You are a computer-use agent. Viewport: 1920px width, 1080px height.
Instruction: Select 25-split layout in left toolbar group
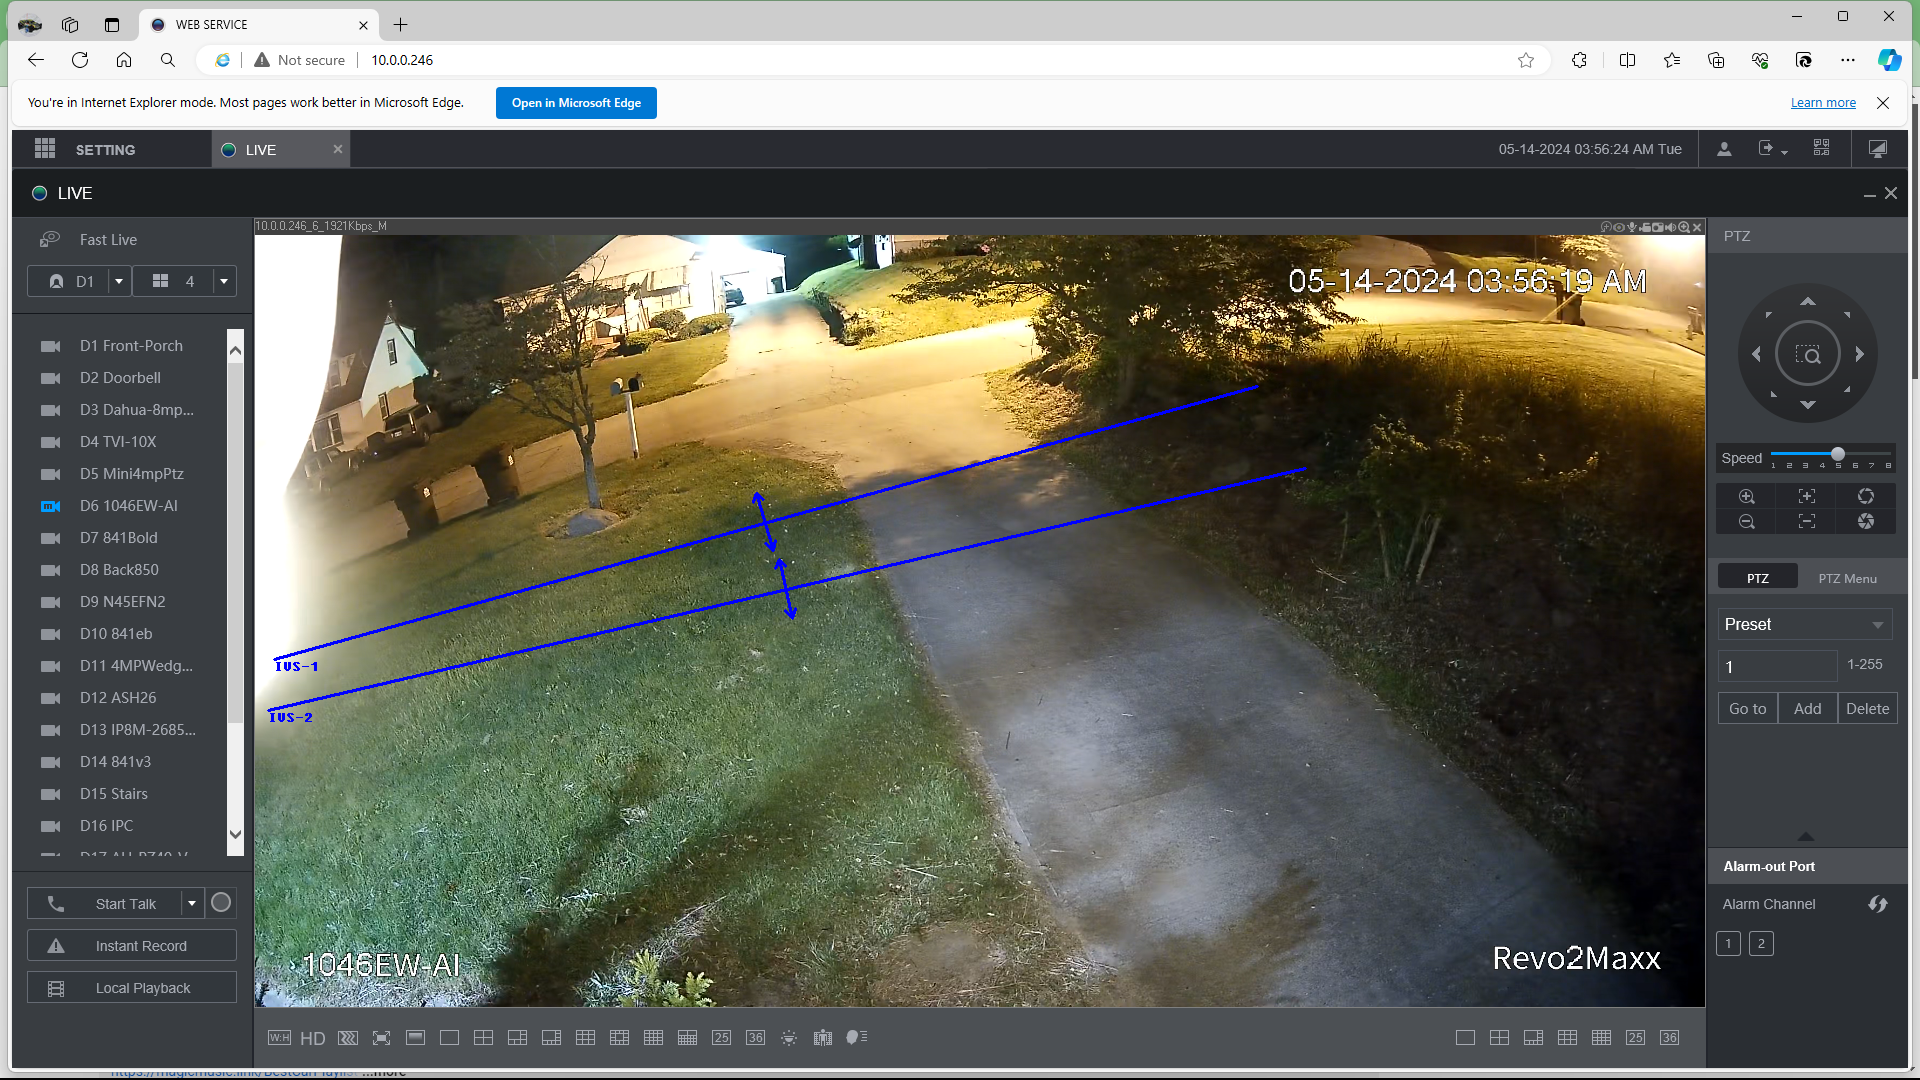tap(722, 1038)
